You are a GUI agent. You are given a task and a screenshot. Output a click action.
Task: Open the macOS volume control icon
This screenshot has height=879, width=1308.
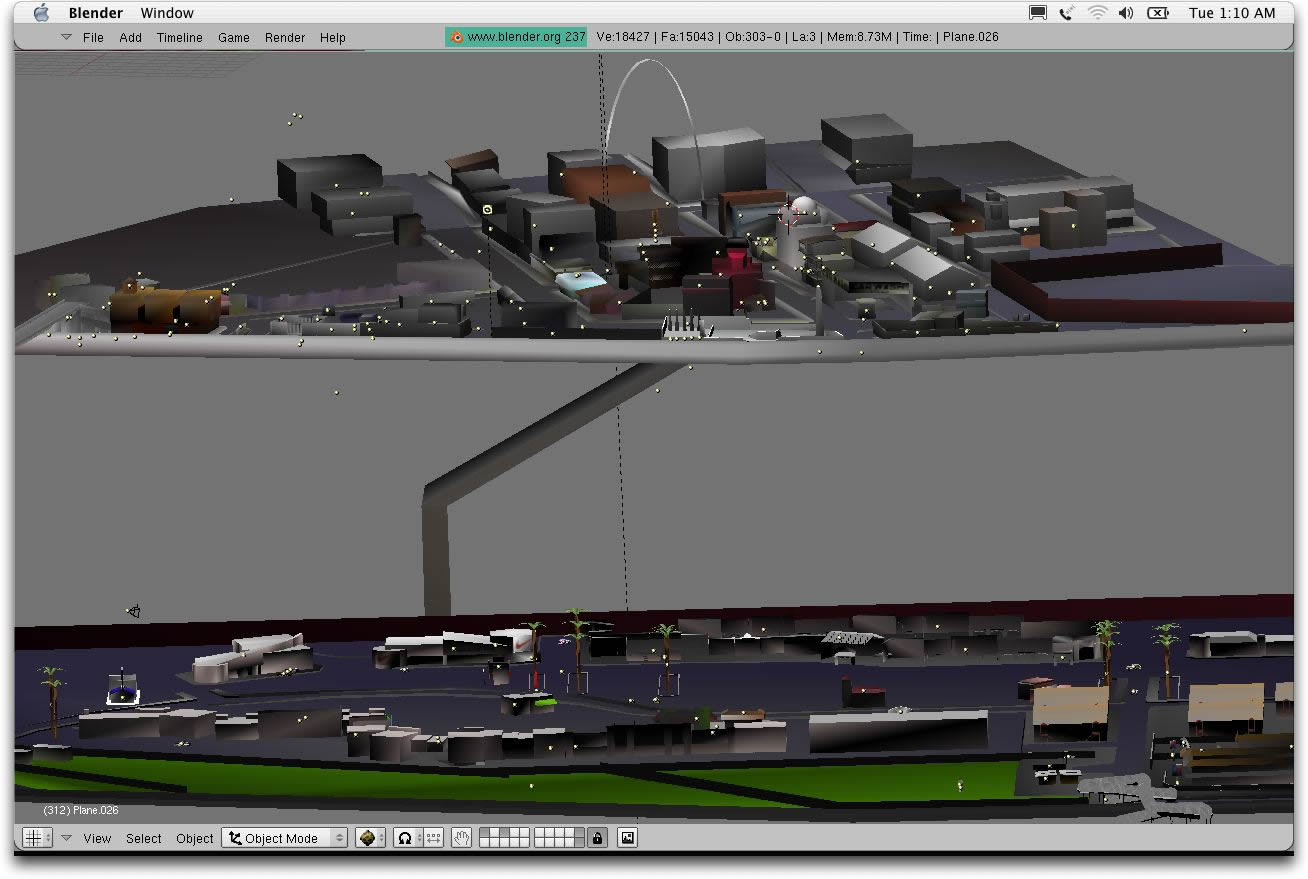[1126, 13]
